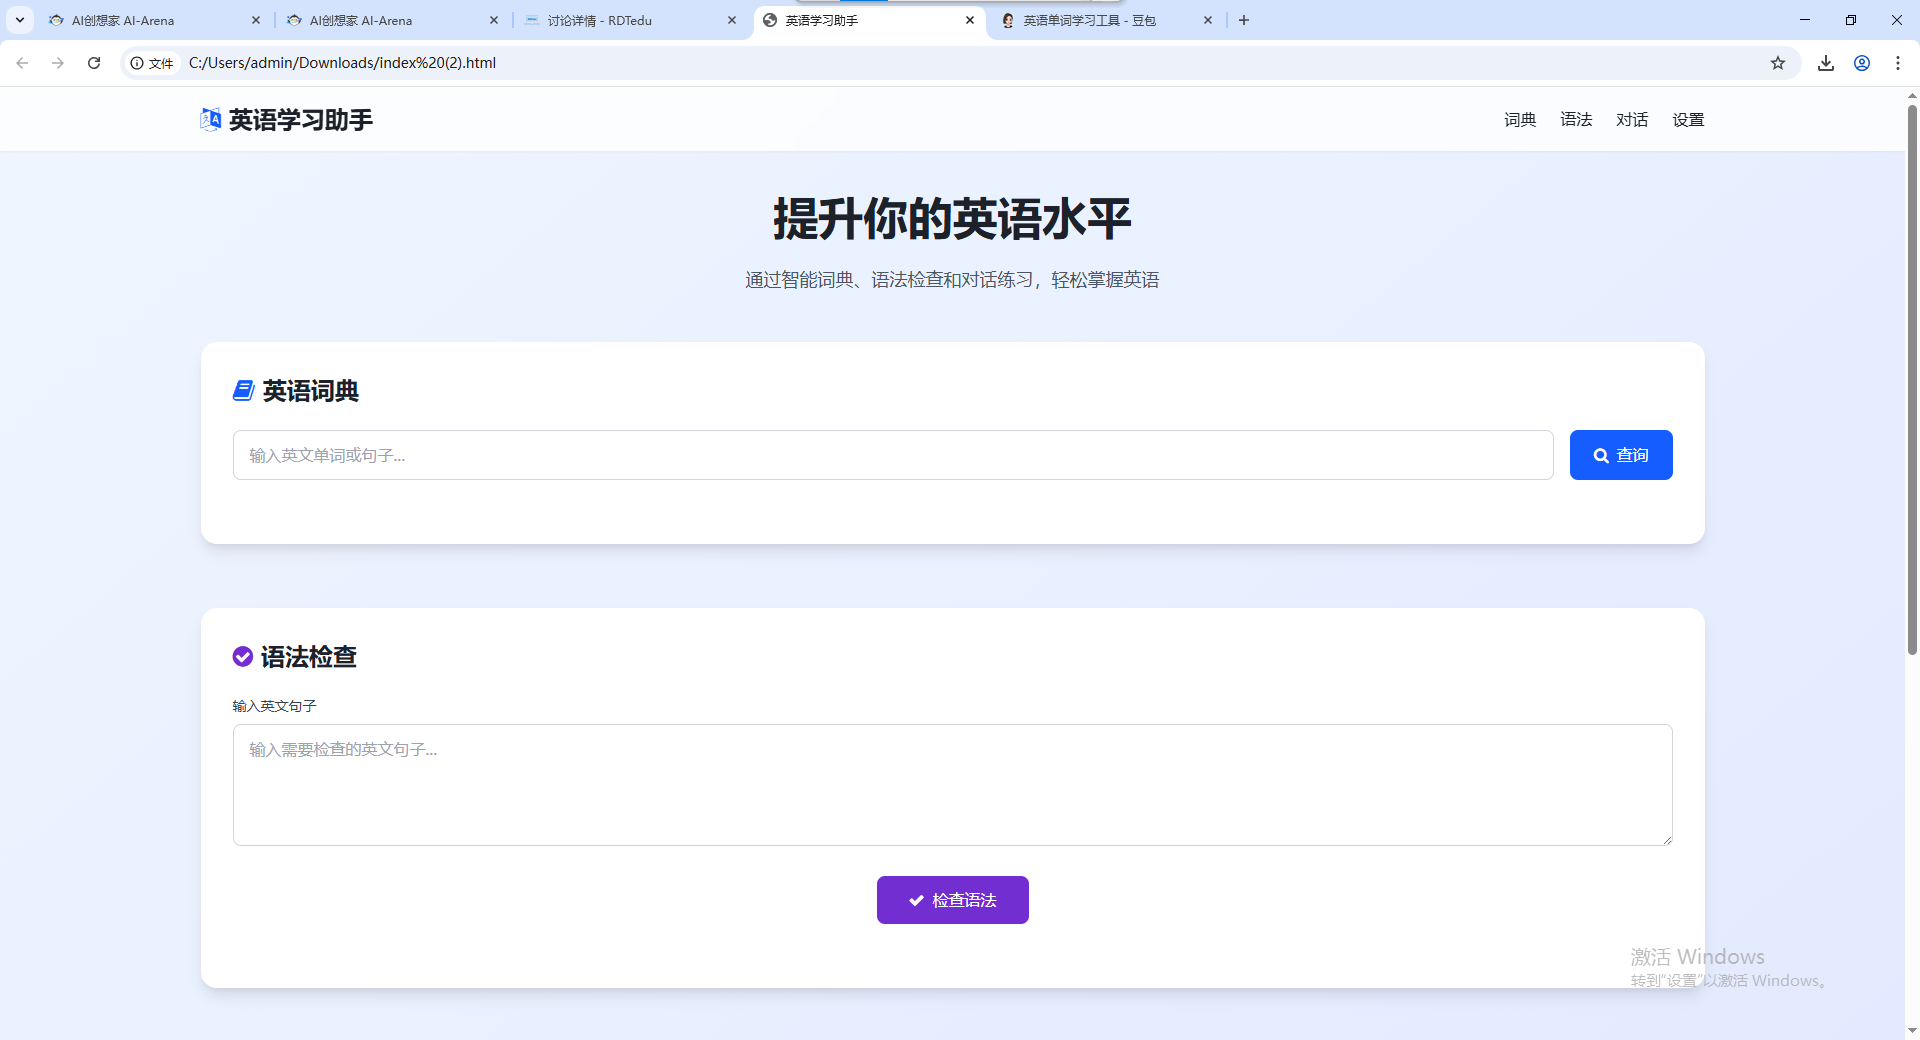Go forward to next page
The height and width of the screenshot is (1040, 1920).
pos(58,63)
